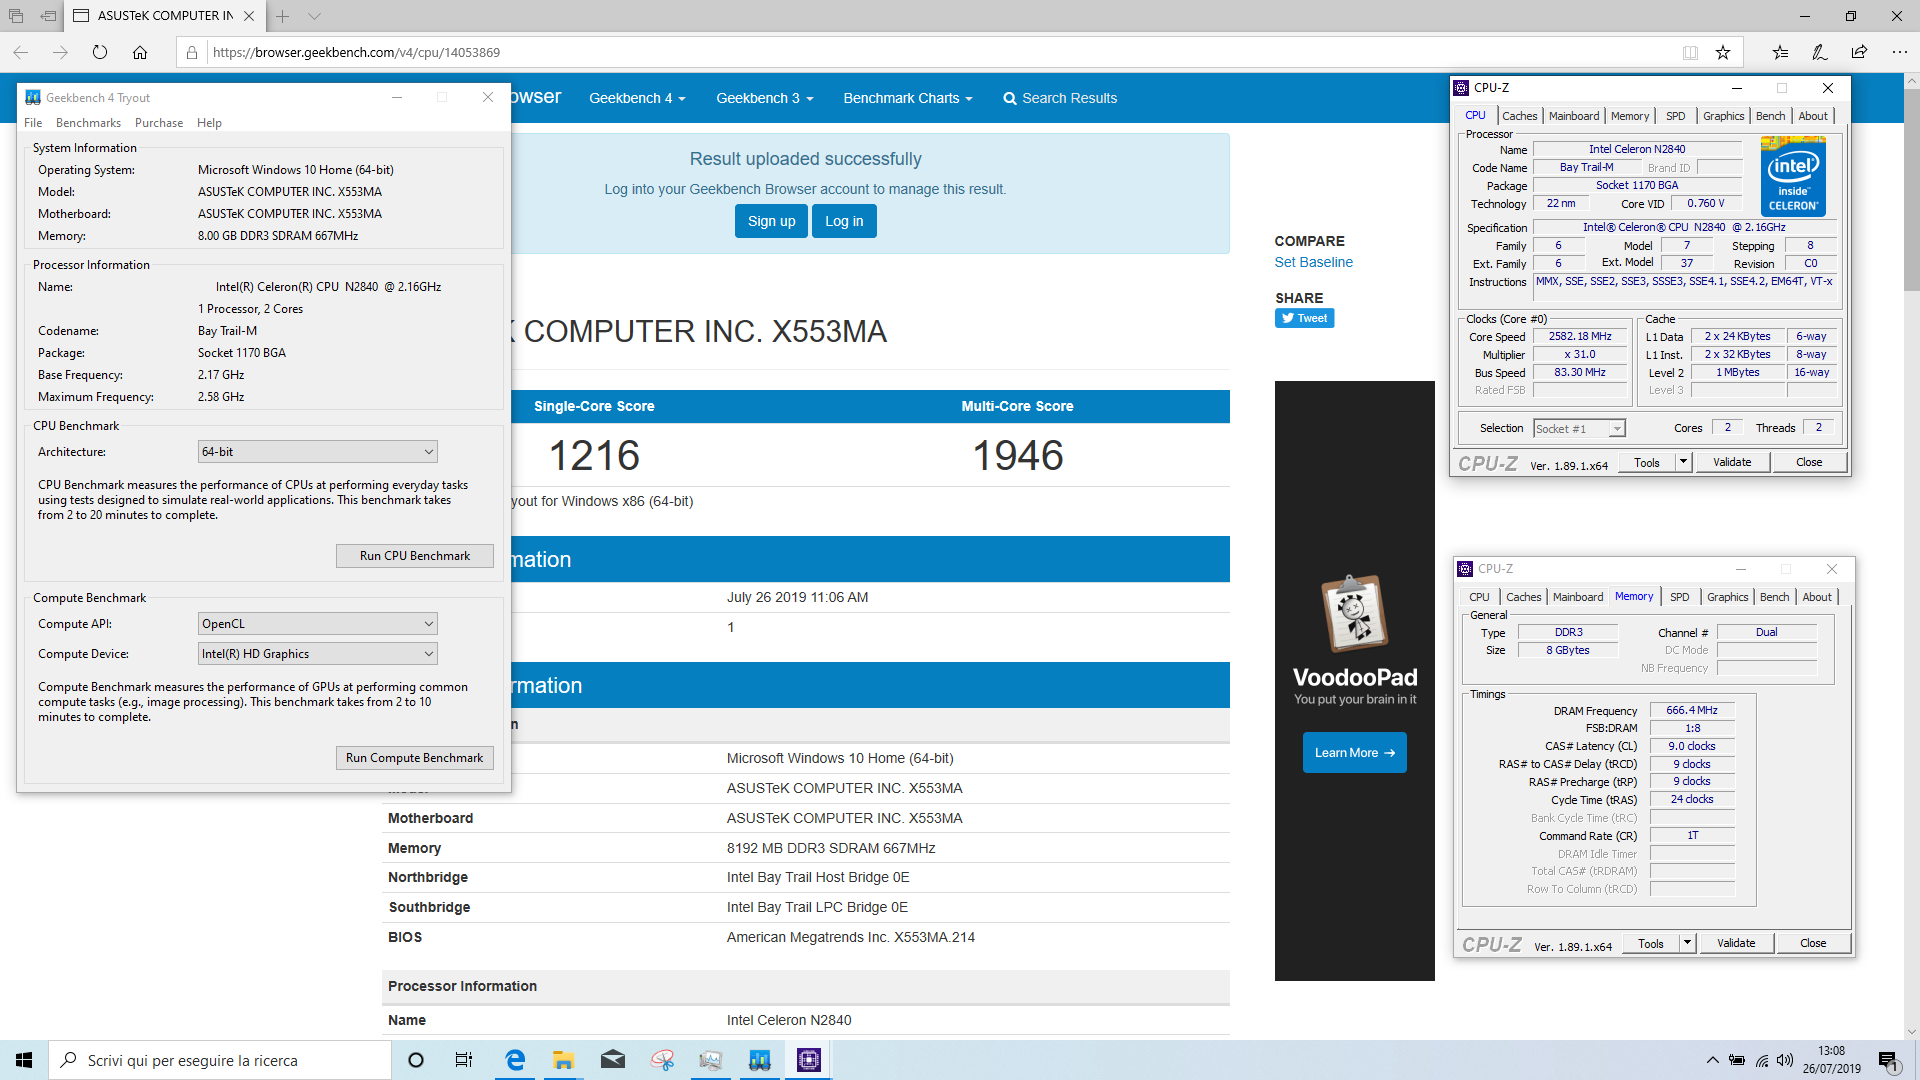Add notes with the pen icon

[1820, 53]
